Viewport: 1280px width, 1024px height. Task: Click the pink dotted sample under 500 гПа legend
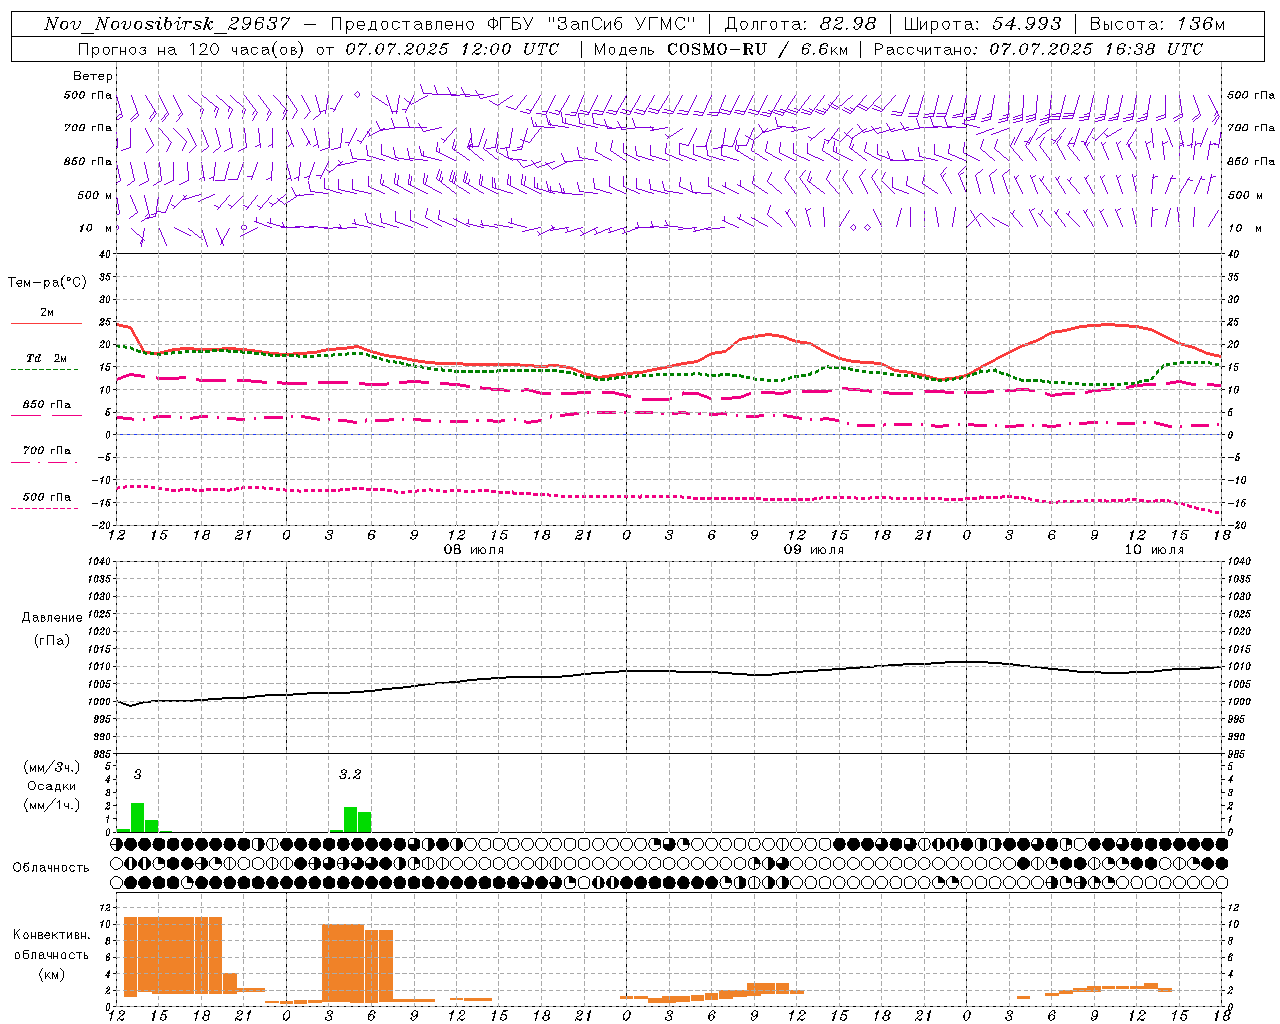tap(44, 508)
